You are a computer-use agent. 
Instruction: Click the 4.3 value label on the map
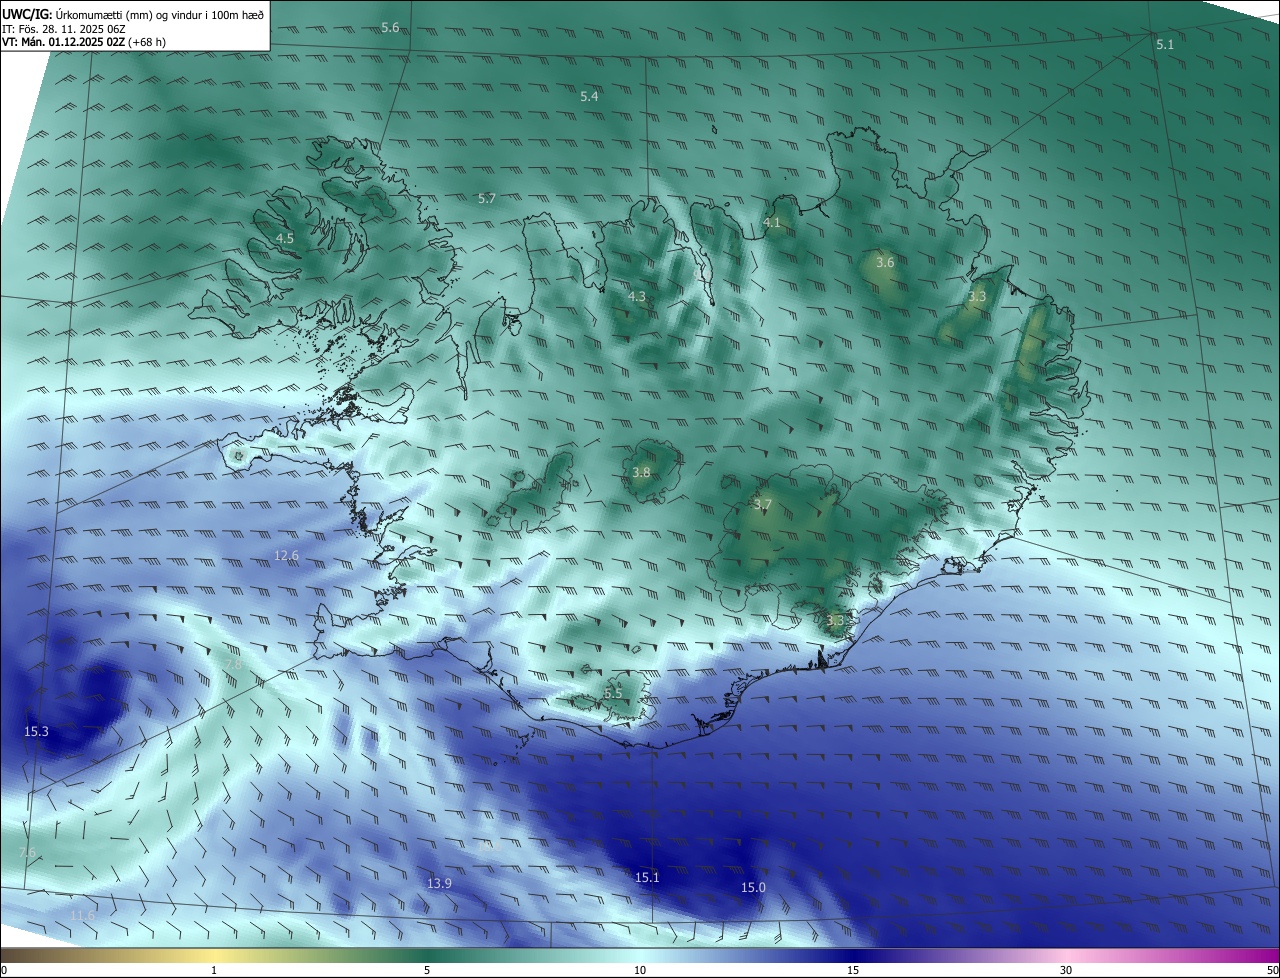coord(637,297)
